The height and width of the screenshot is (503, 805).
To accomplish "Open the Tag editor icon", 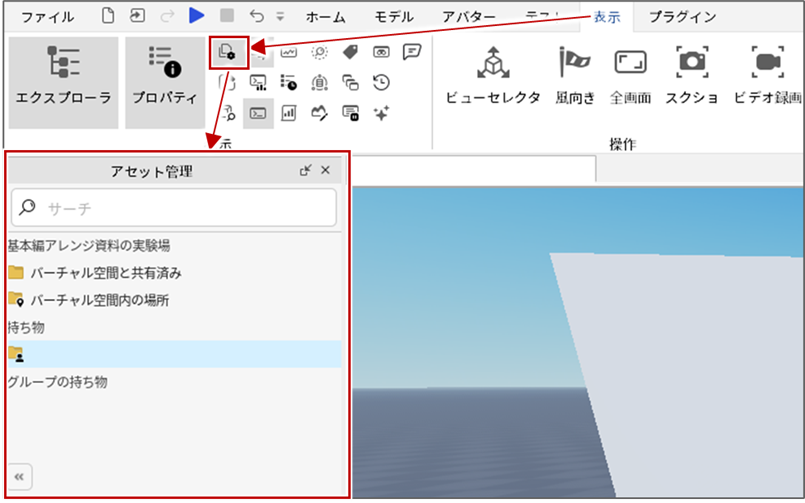I will (350, 52).
